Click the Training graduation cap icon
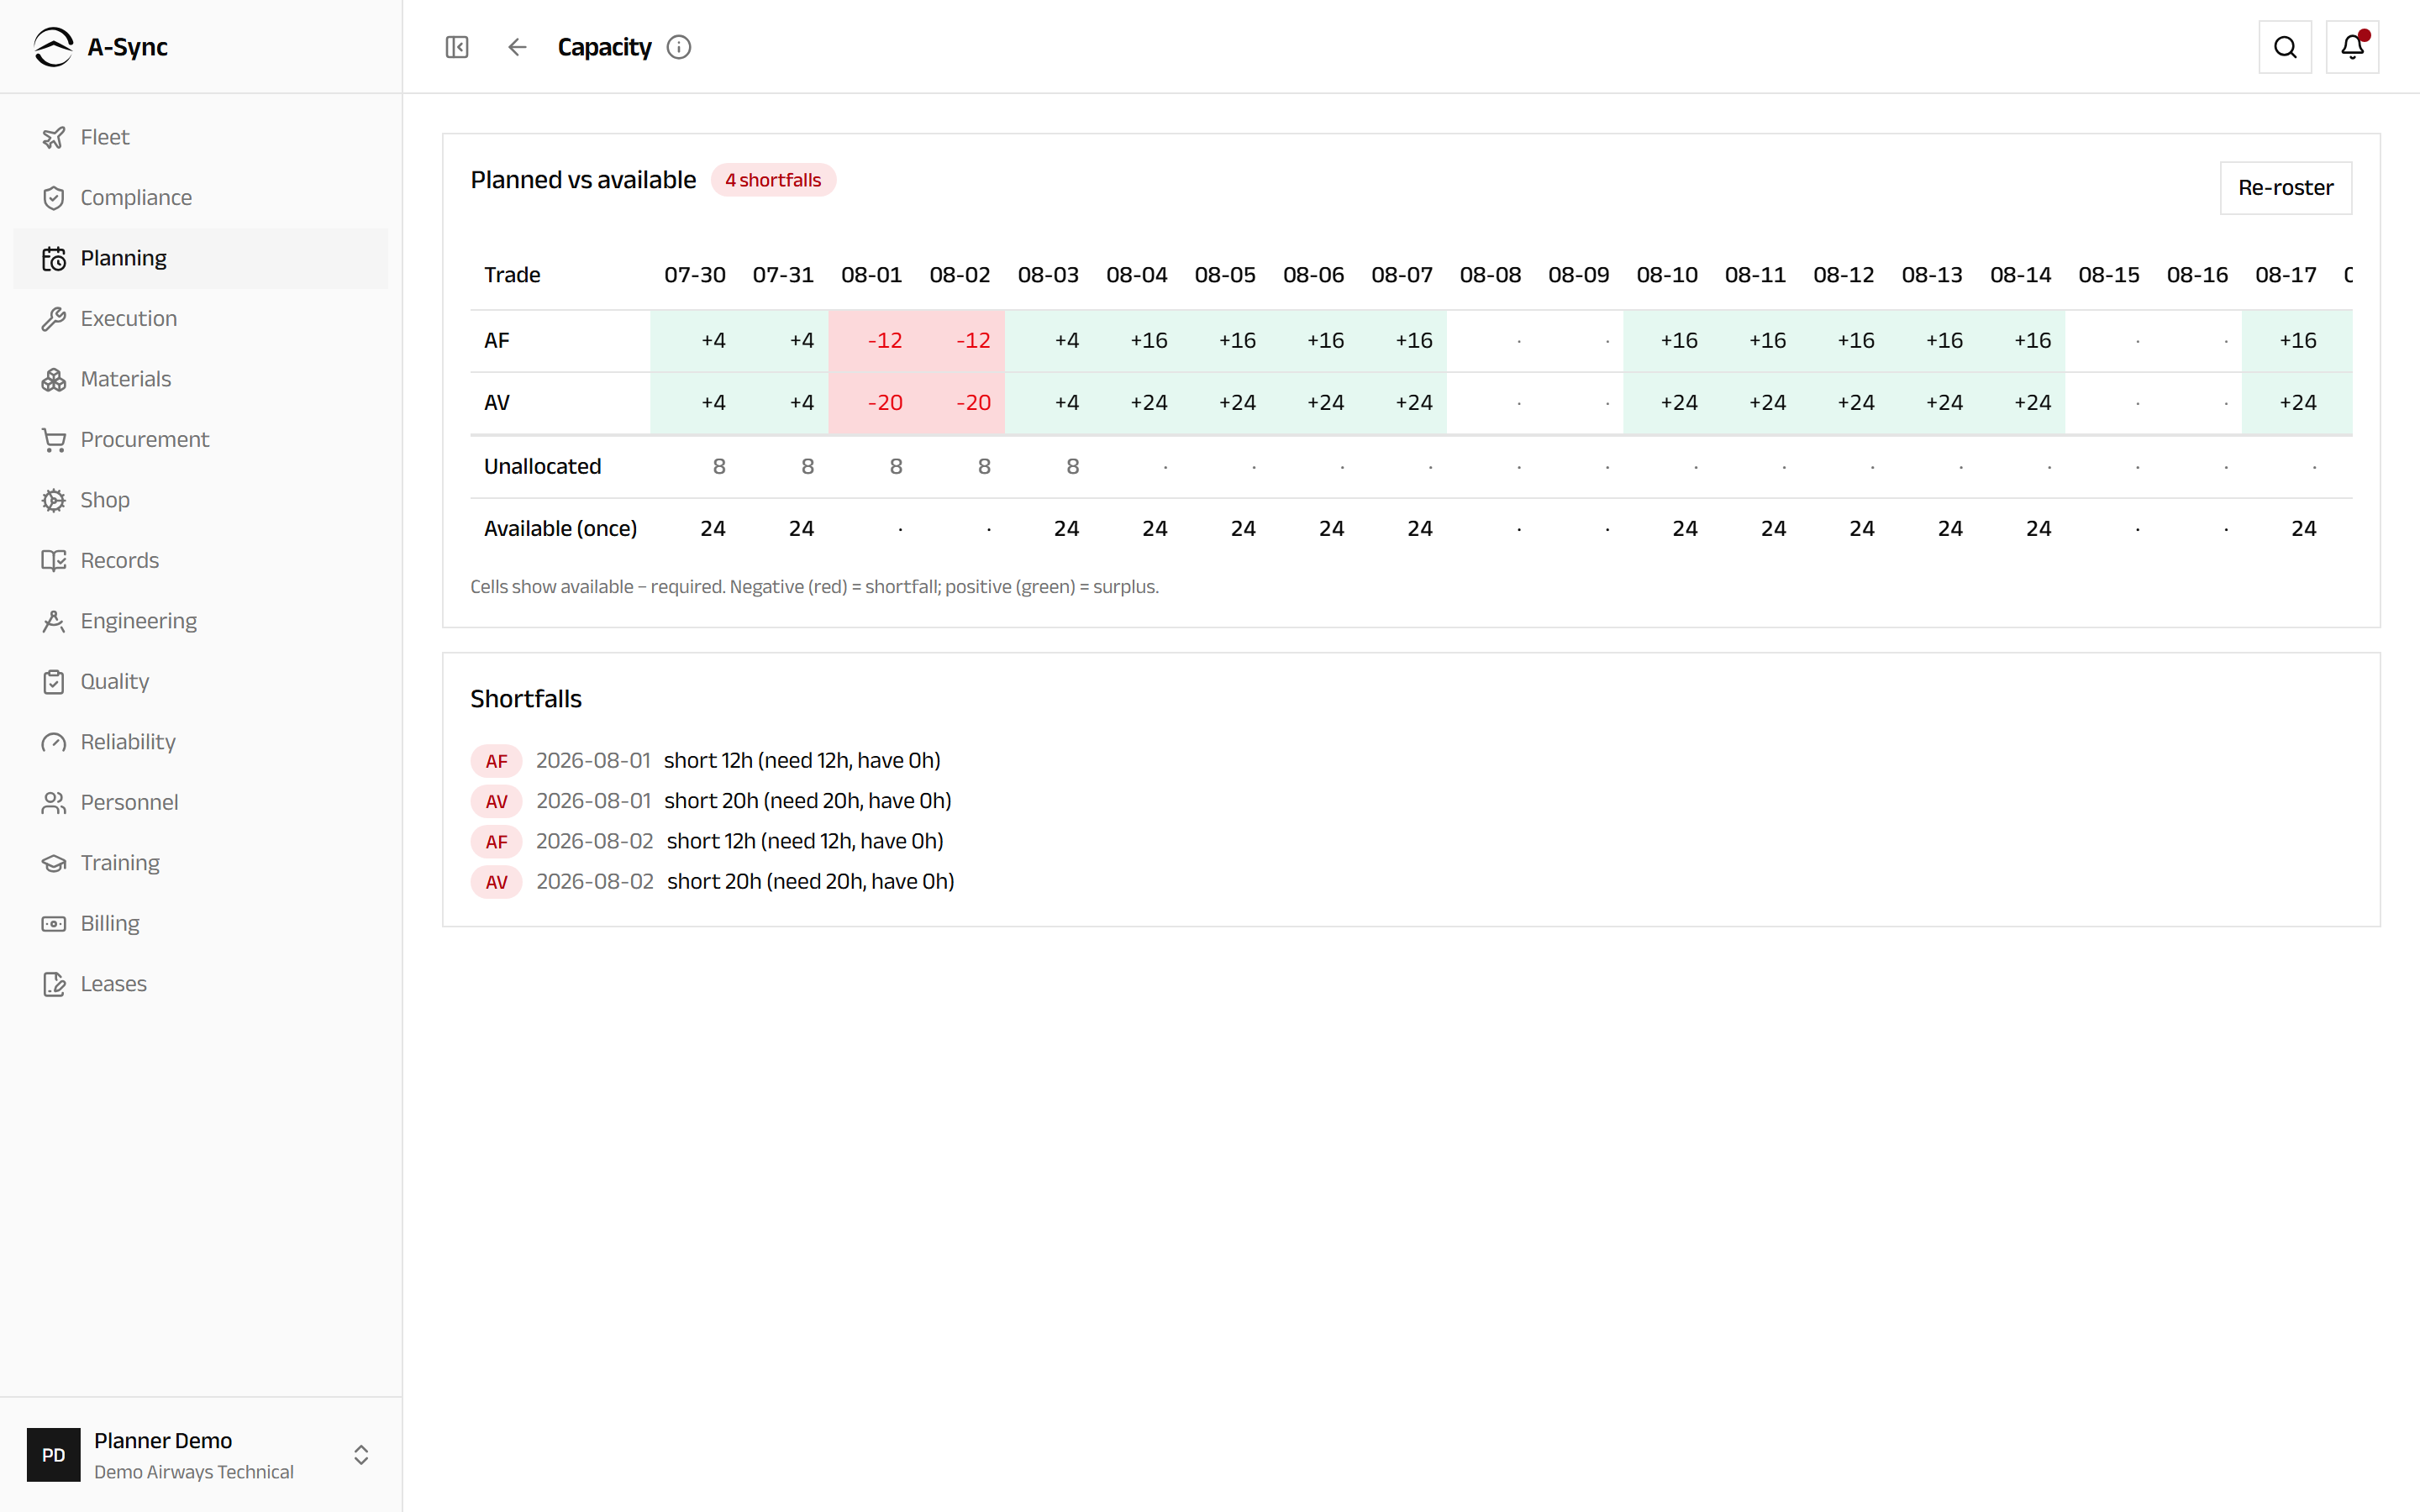 pos(54,863)
